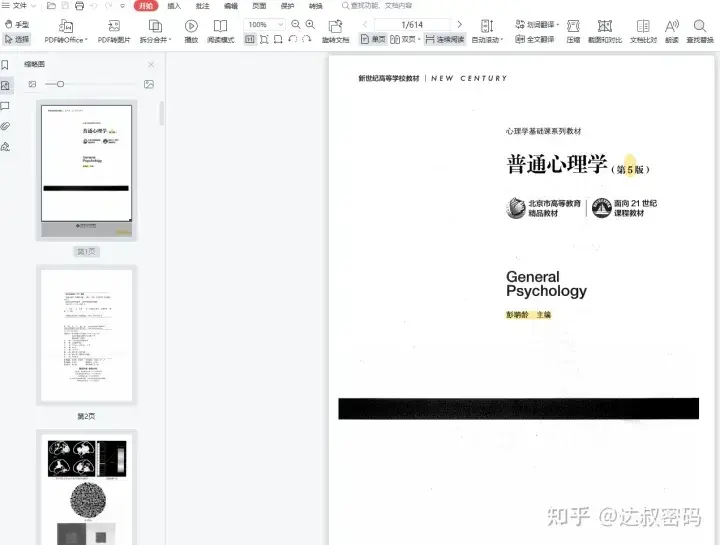Open the signature sidebar panel

click(5, 147)
